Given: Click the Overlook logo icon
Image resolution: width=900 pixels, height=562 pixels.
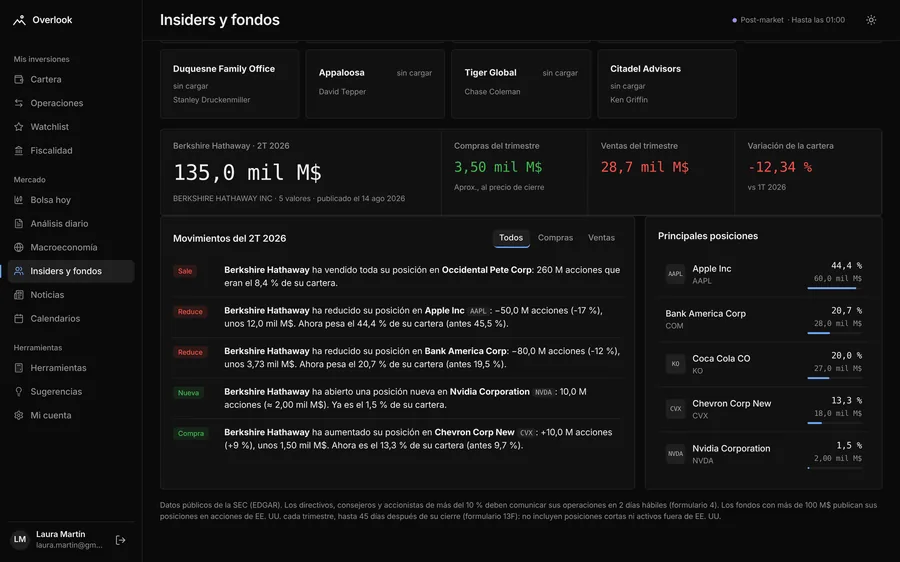Looking at the screenshot, I should 20,20.
